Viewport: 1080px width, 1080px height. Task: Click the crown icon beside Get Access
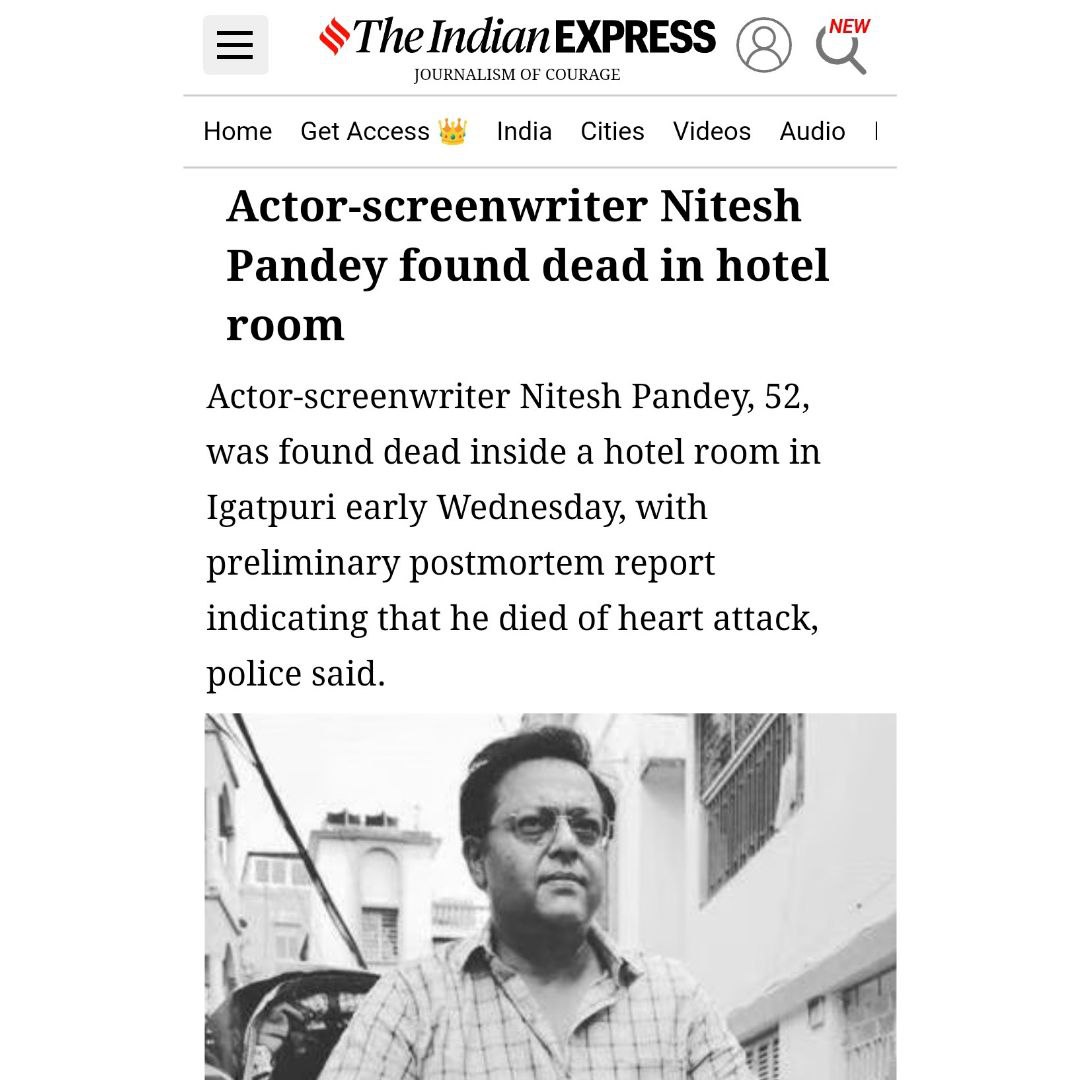[x=452, y=132]
